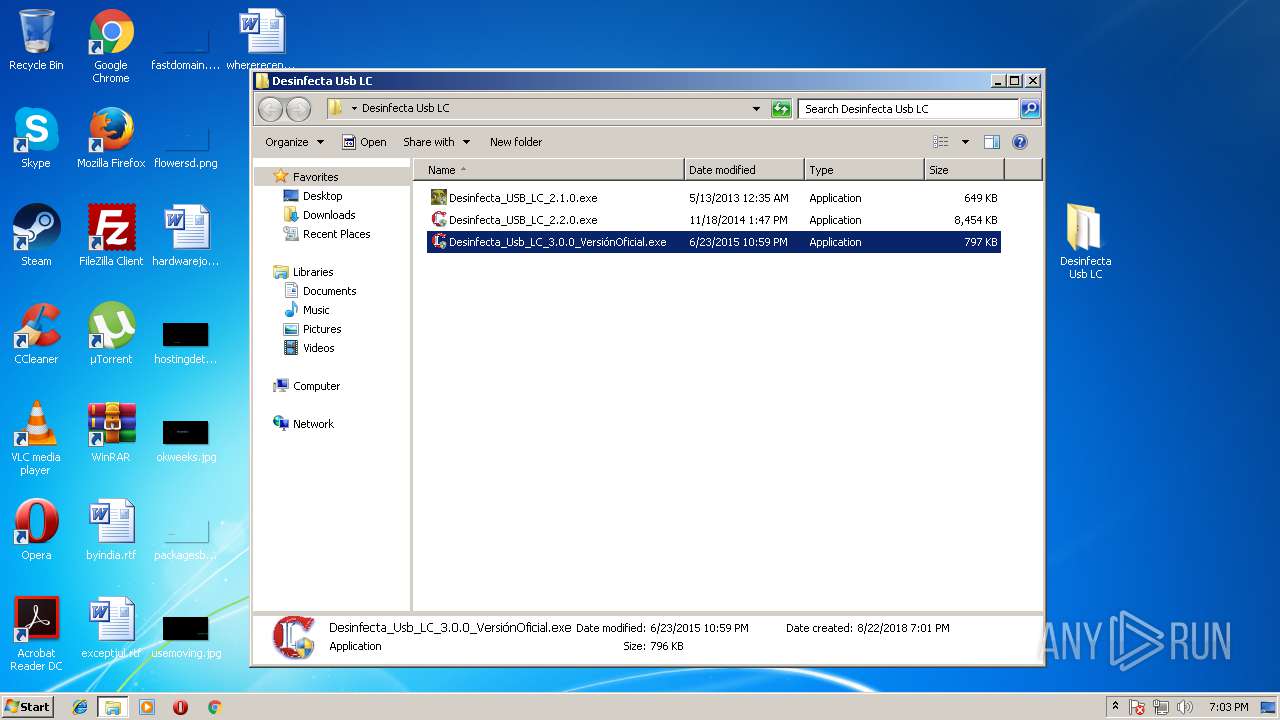
Task: Sort by Name column header
Action: point(548,170)
